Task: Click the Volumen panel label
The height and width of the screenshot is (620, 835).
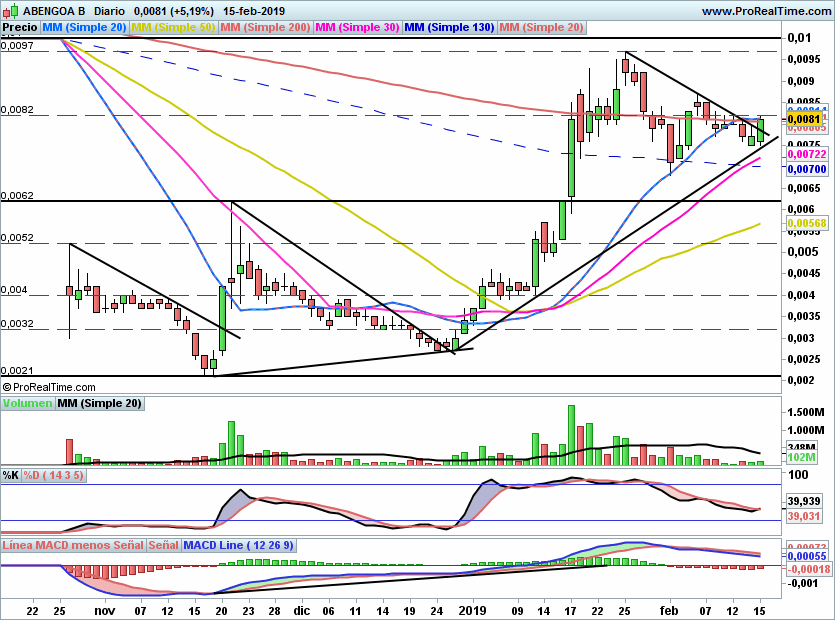Action: (27, 403)
